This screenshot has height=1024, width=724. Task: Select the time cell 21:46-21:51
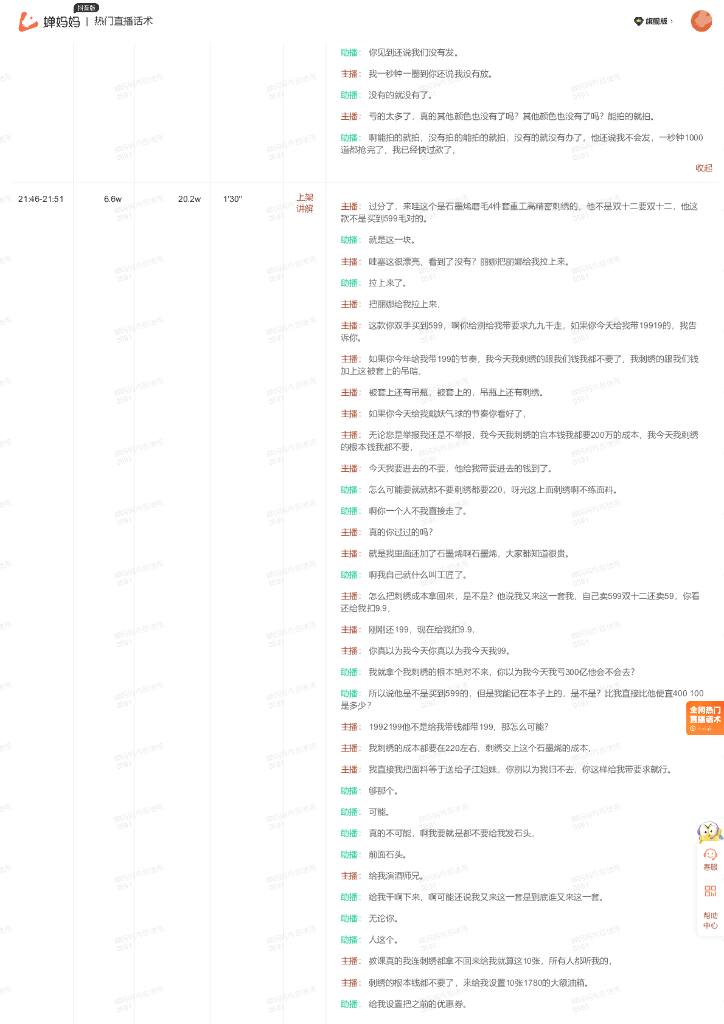(x=41, y=199)
